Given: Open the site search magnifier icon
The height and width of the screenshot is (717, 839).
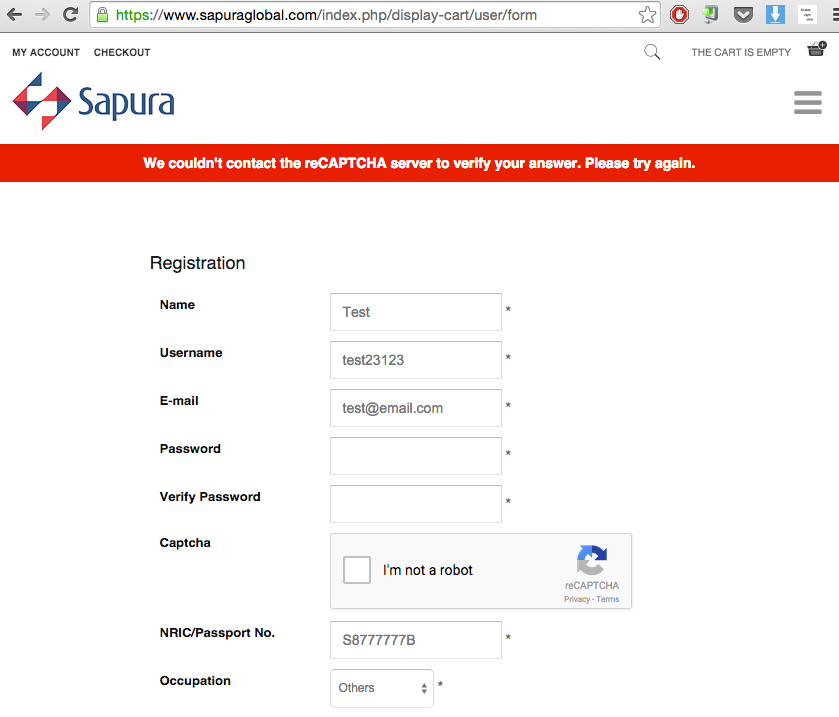Looking at the screenshot, I should click(652, 52).
